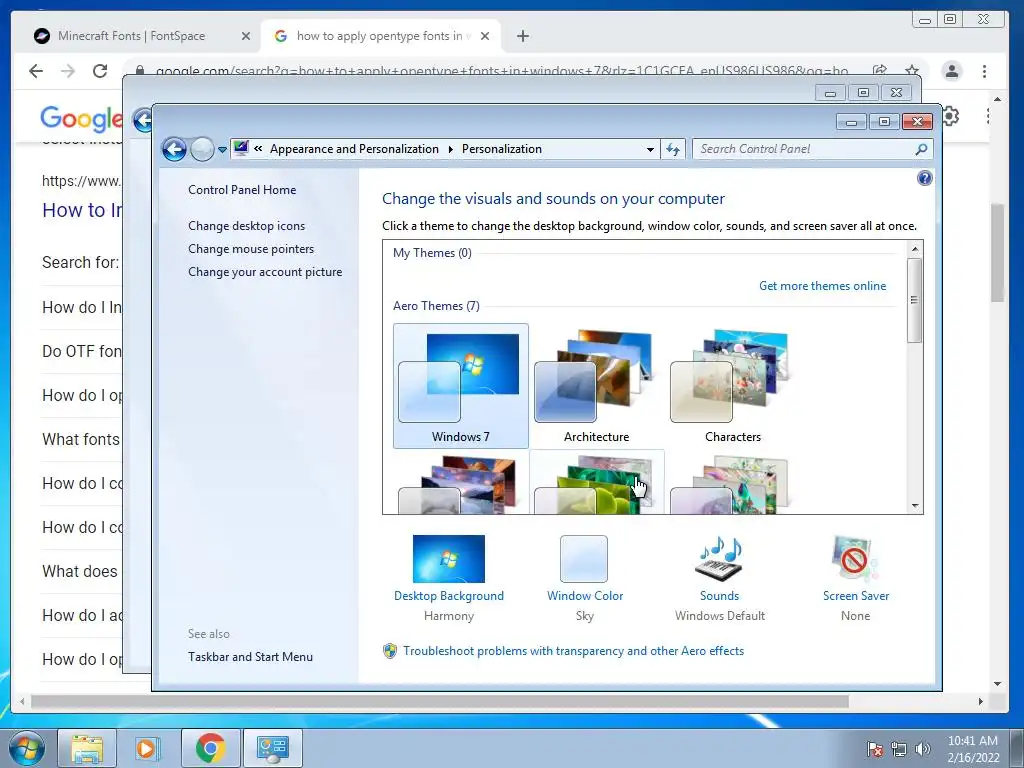Close the Minecraft Fonts tab in Chrome

(x=246, y=36)
